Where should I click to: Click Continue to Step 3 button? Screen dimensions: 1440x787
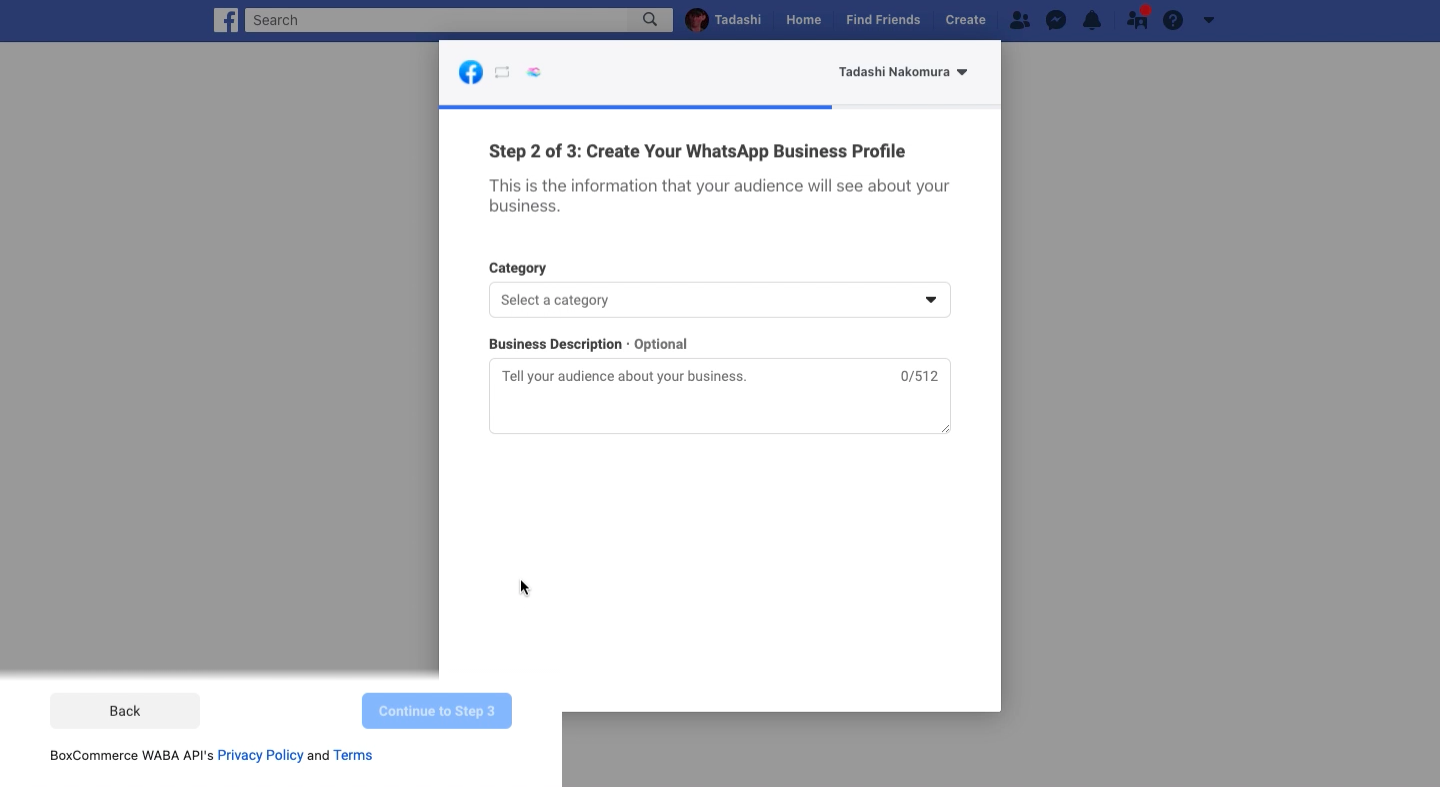click(x=437, y=711)
